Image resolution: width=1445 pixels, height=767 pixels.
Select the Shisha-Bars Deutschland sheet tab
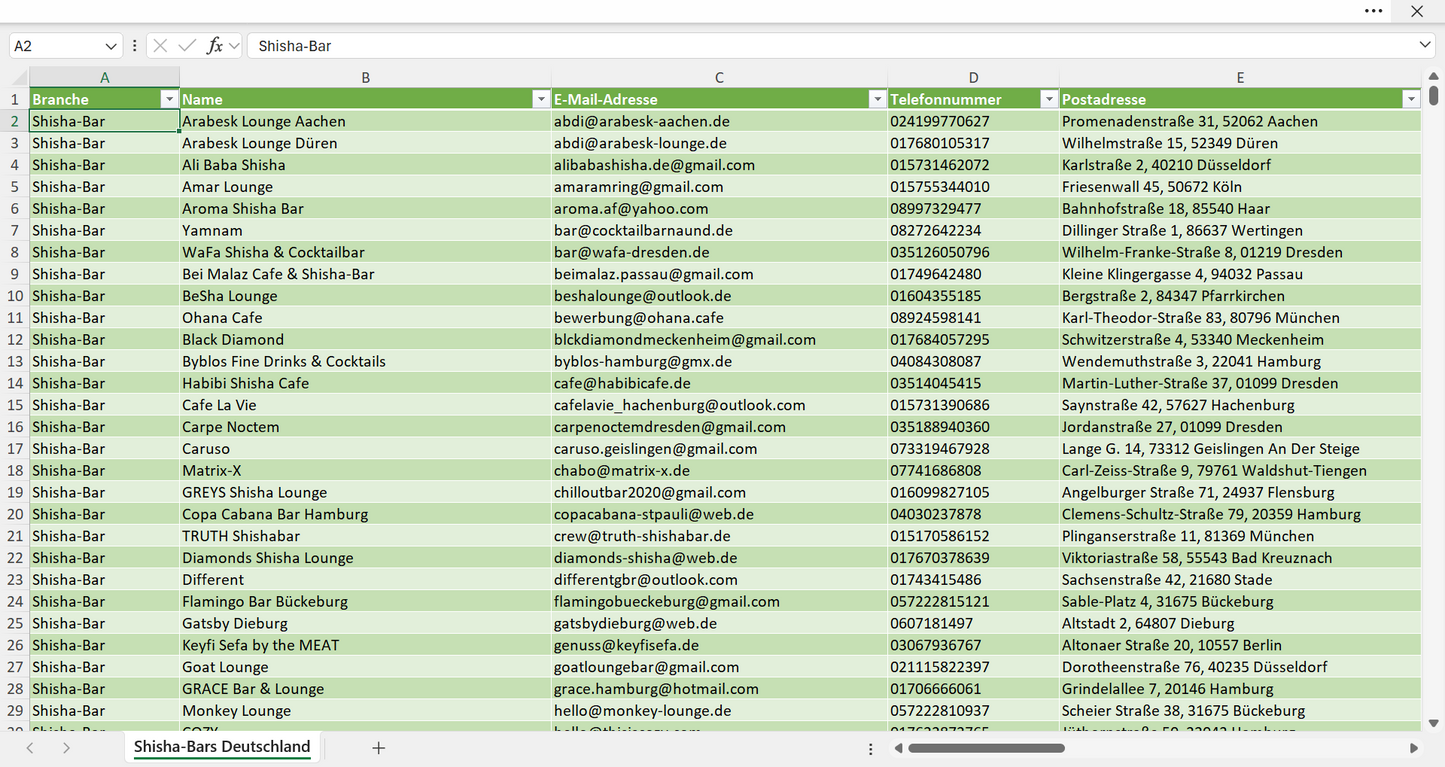tap(222, 747)
